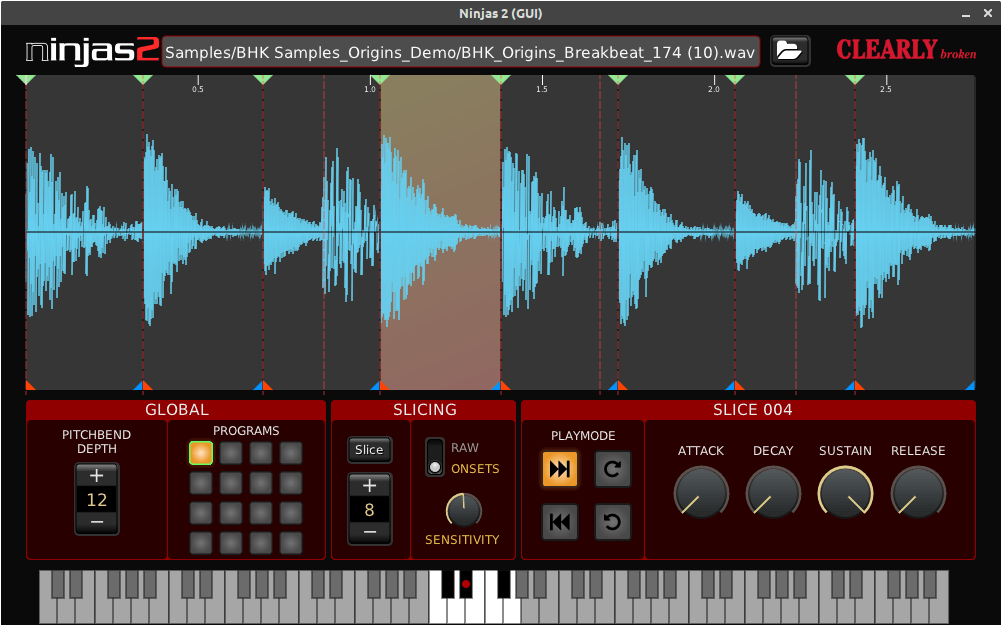Activate the reverse playback playmode icon
The height and width of the screenshot is (626, 1002).
click(x=560, y=521)
